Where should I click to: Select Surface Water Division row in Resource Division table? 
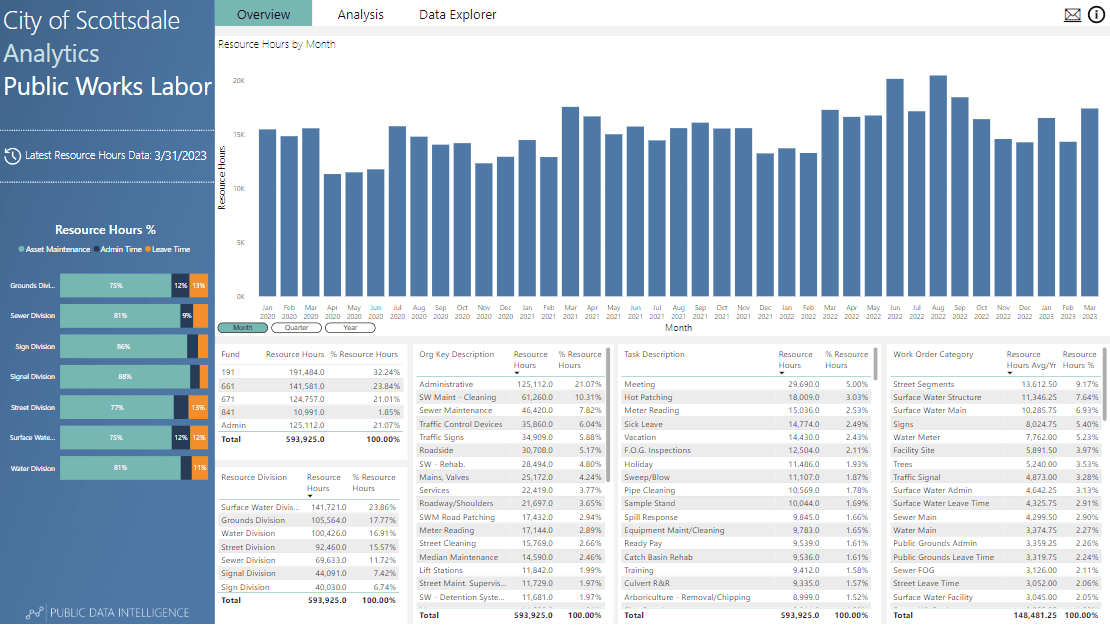point(309,508)
